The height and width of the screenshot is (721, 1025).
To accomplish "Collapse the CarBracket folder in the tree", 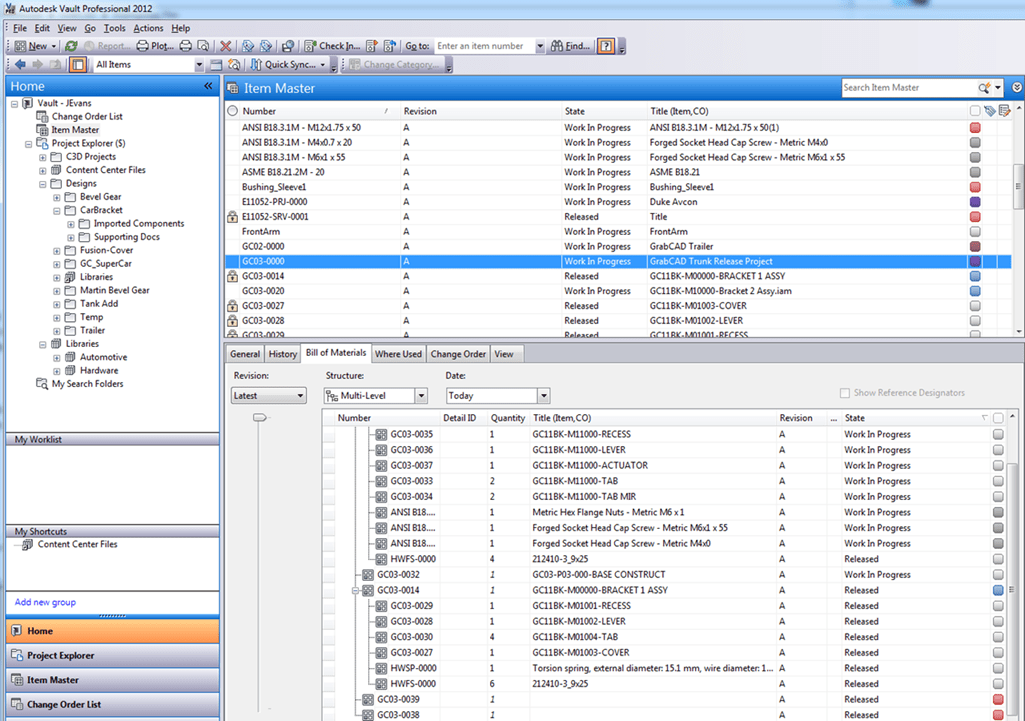I will click(x=57, y=210).
